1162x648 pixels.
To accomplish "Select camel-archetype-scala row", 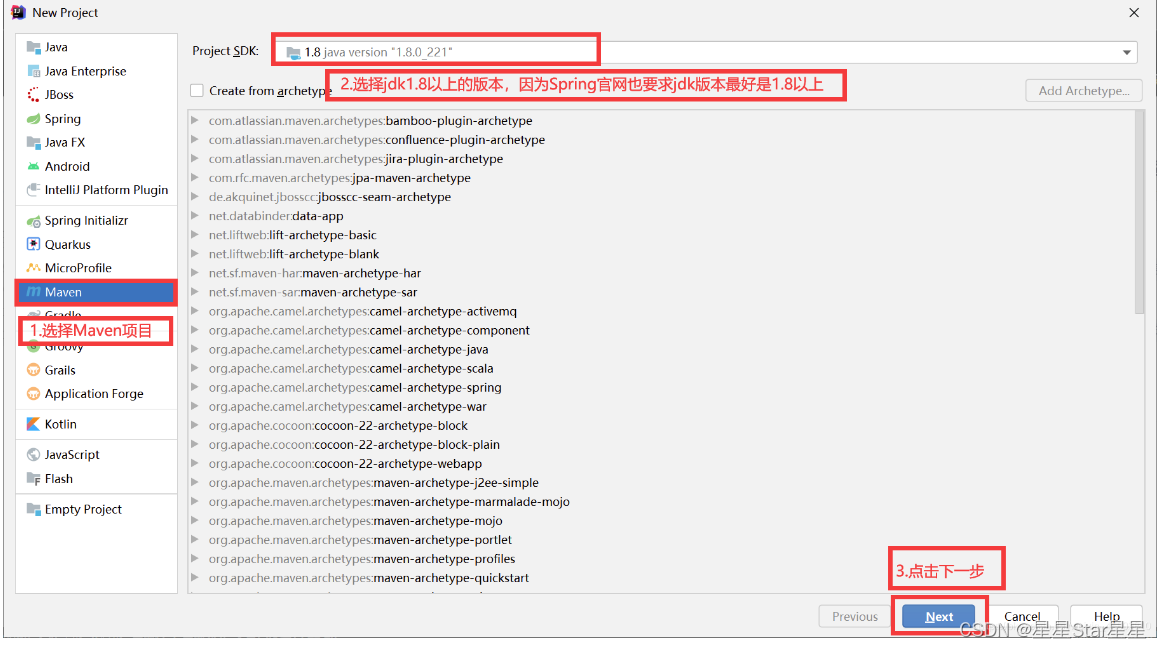I will pos(660,368).
